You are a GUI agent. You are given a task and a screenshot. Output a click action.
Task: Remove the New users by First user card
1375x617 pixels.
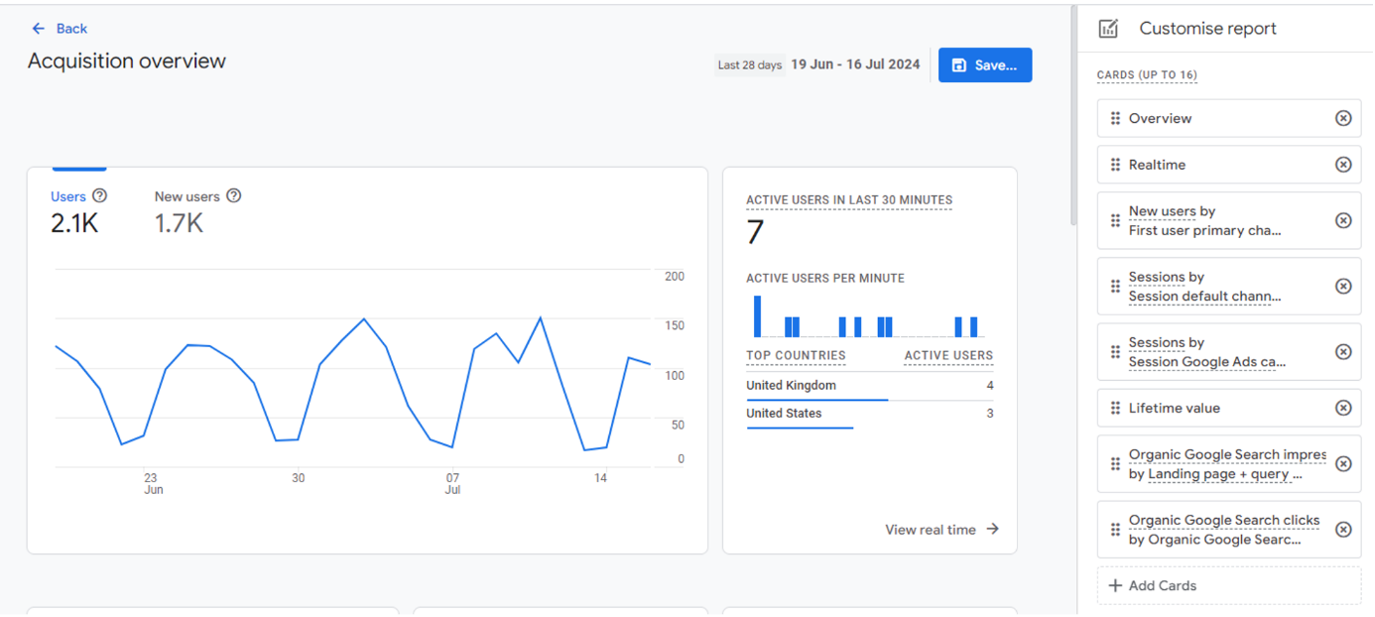tap(1343, 220)
